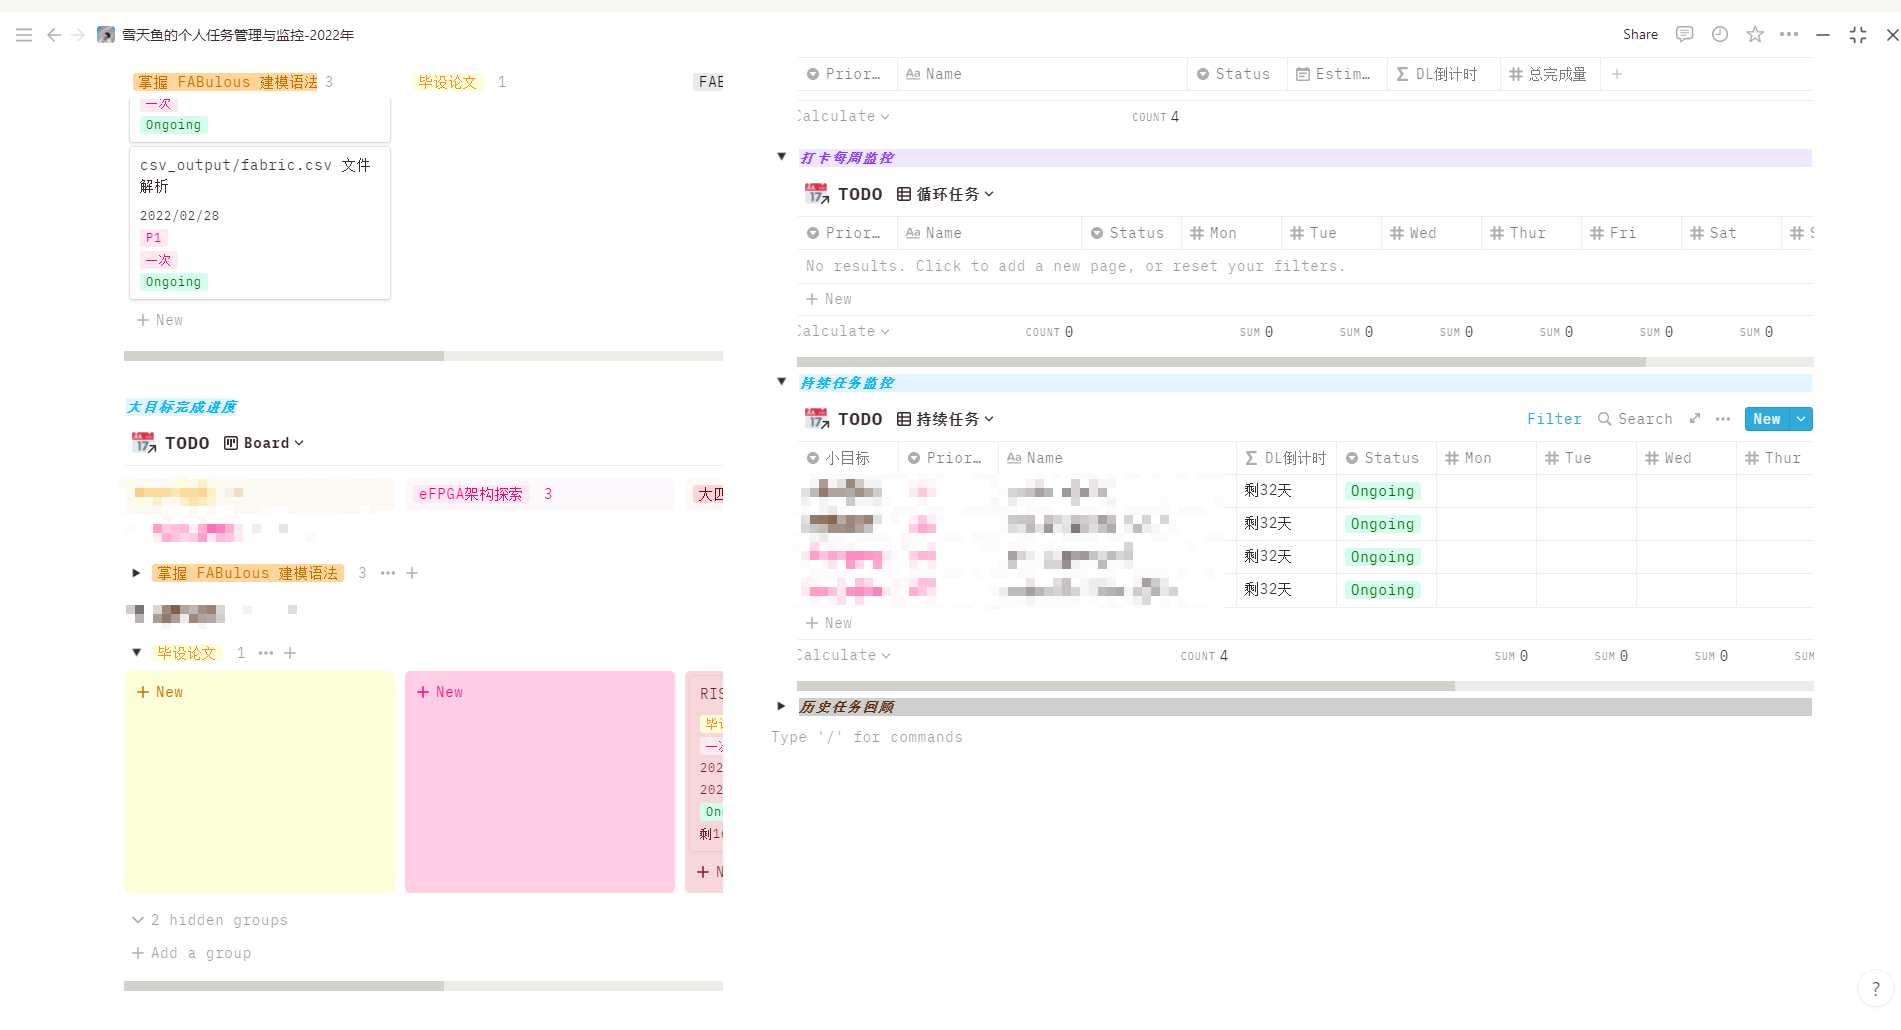Click horizontal scrollbar under 循环任务 table
Image resolution: width=1901 pixels, height=1030 pixels.
(1221, 362)
